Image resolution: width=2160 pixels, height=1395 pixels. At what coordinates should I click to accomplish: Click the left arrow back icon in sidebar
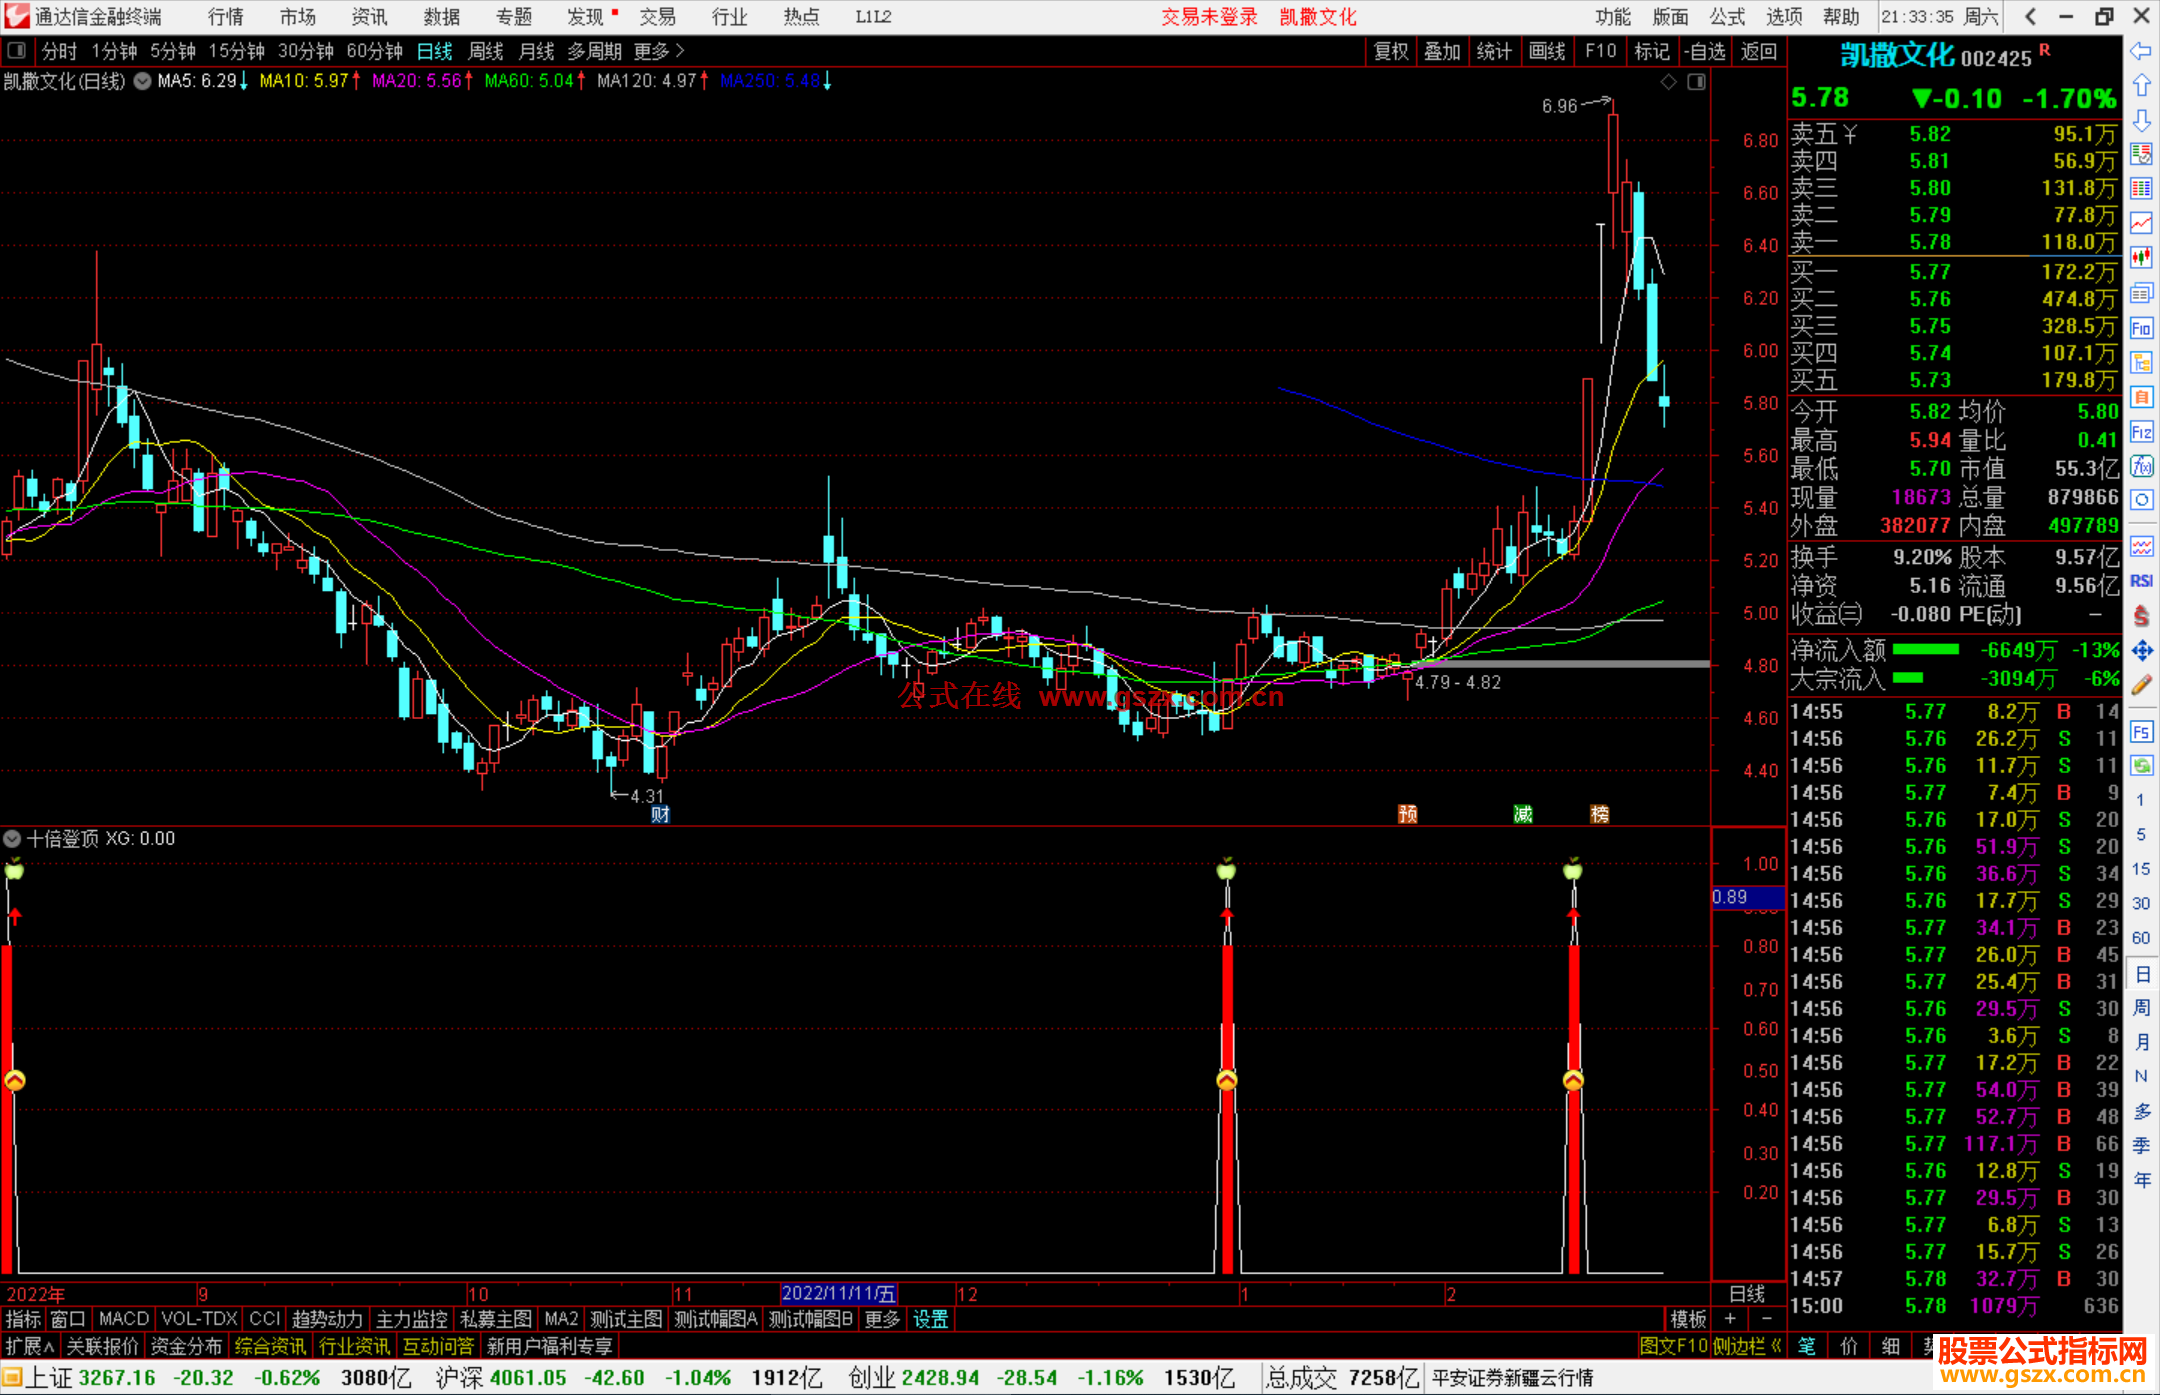pos(2141,50)
